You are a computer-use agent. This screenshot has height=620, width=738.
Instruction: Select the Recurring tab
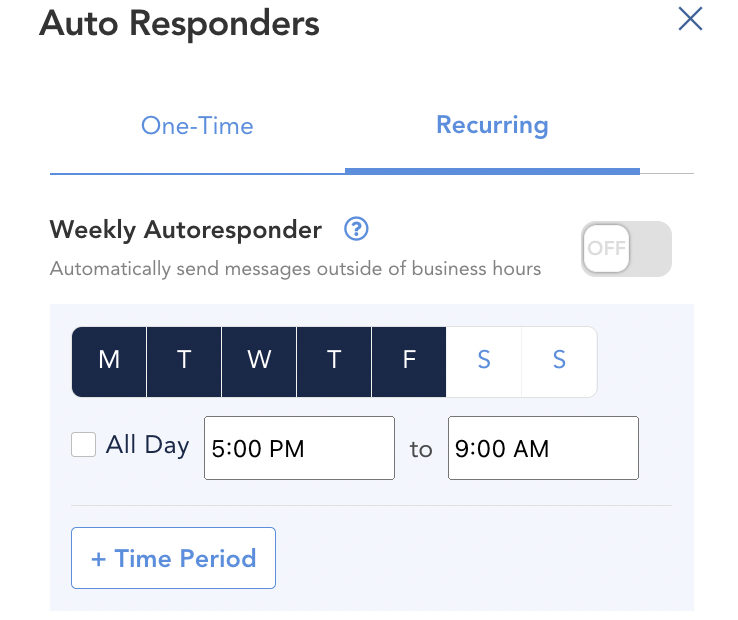tap(492, 125)
